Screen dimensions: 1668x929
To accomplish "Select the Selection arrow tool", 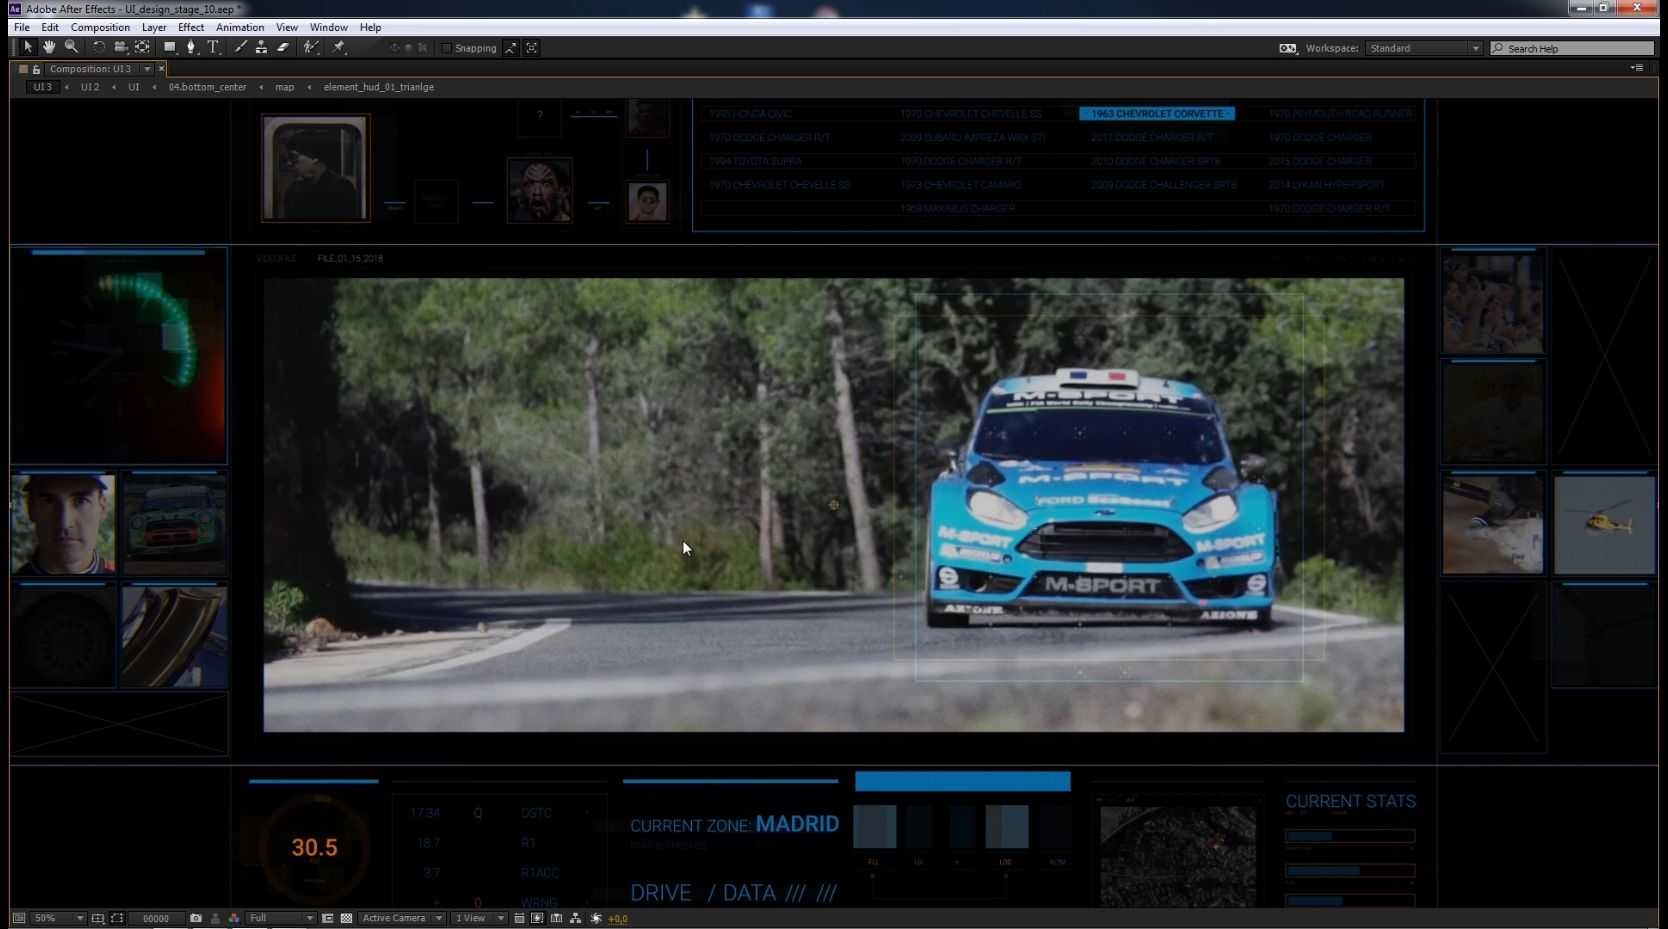I will tap(28, 47).
